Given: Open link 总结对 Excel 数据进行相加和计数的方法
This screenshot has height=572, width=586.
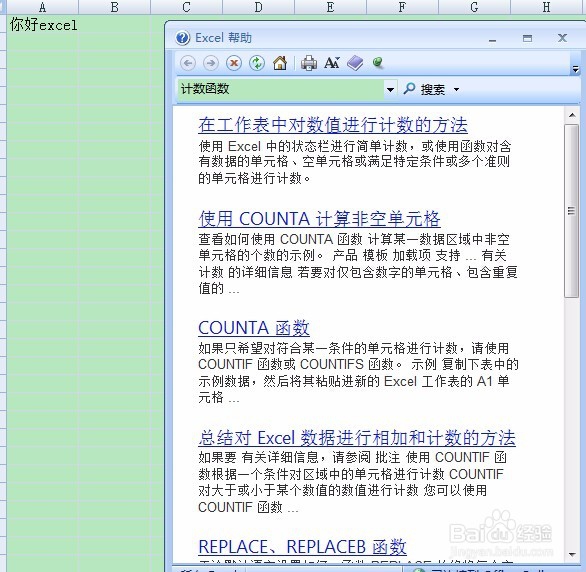Looking at the screenshot, I should pos(357,437).
